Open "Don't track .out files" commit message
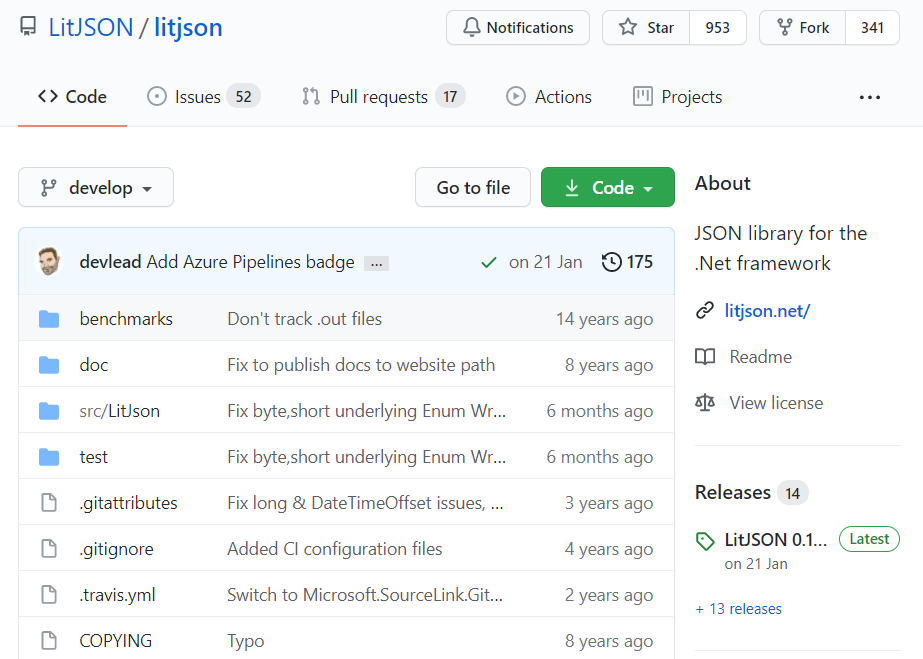923x659 pixels. 304,318
